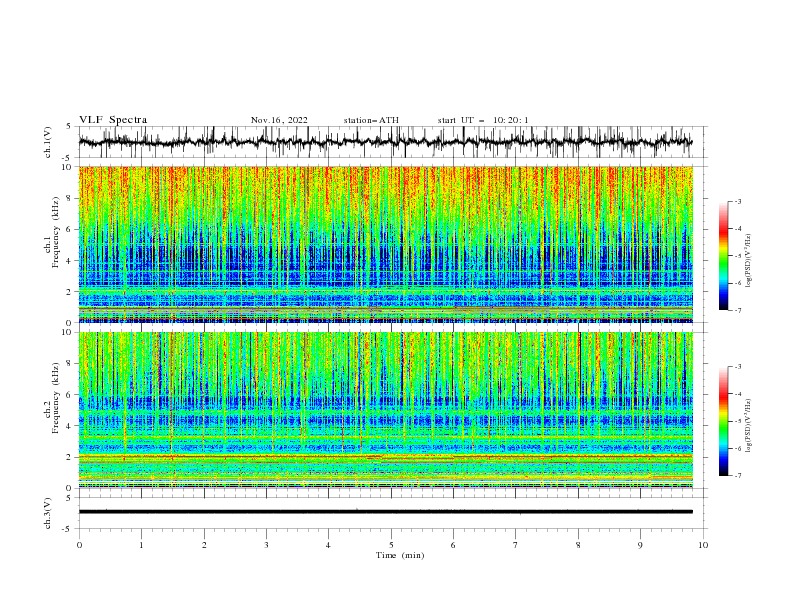Click the "-3" label on ch.1 color bar

point(738,201)
